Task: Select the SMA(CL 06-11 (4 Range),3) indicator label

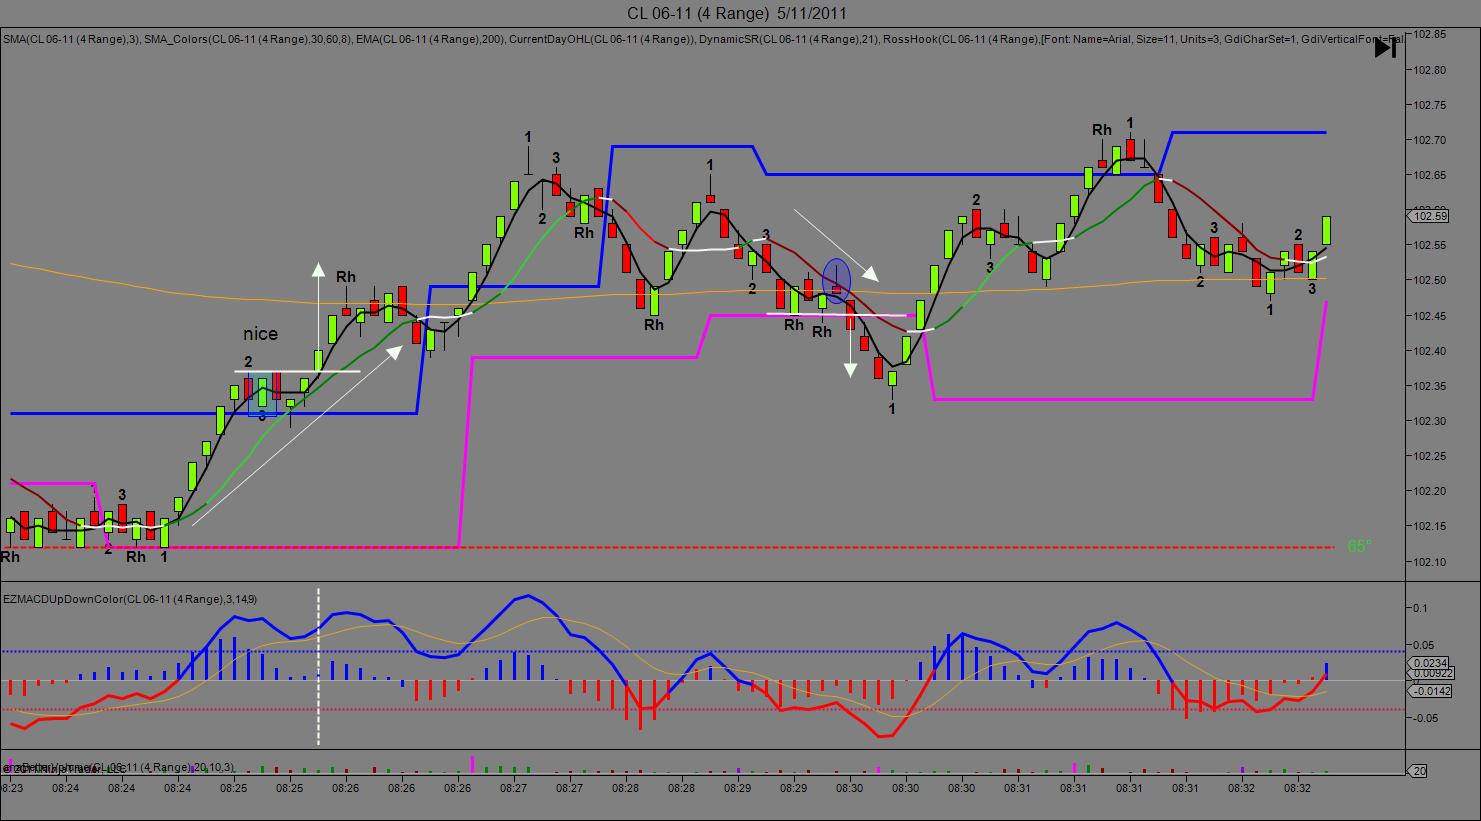Action: point(70,40)
